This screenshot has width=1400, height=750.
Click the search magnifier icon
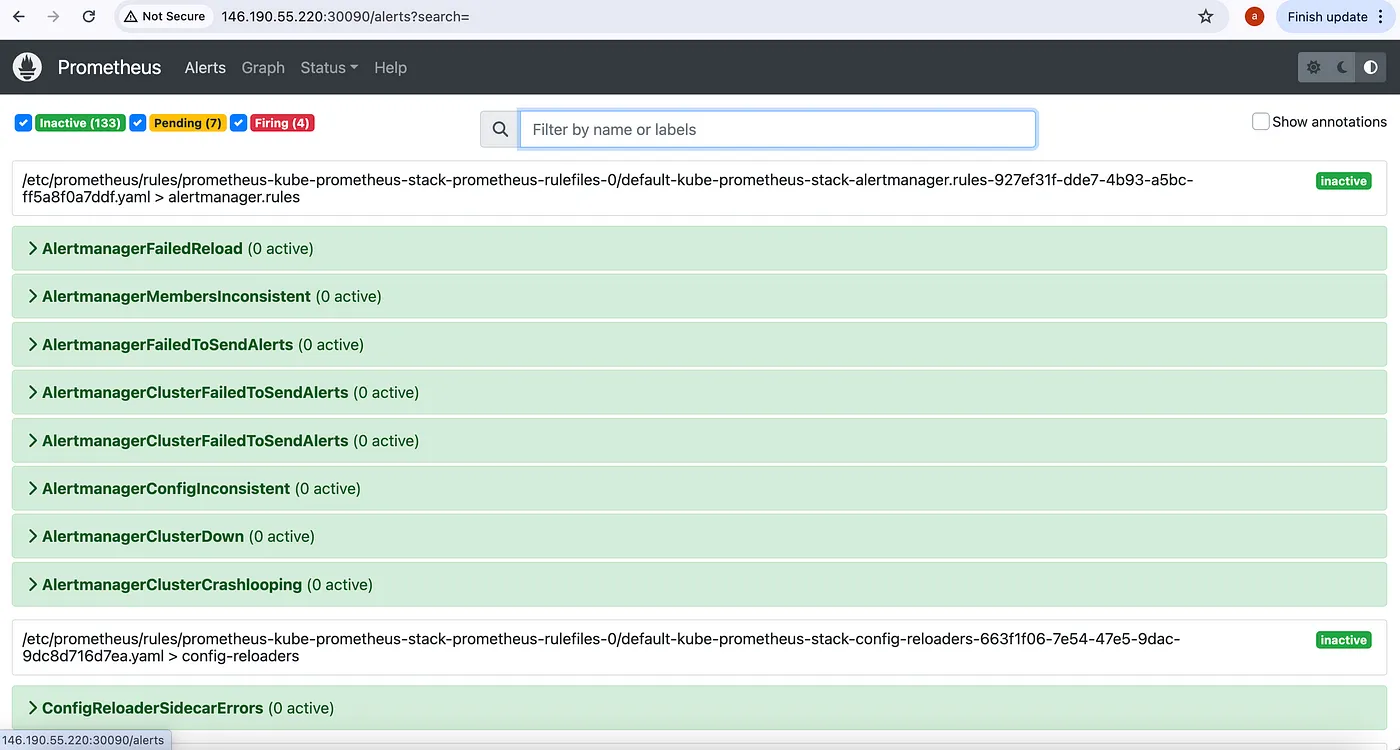500,129
